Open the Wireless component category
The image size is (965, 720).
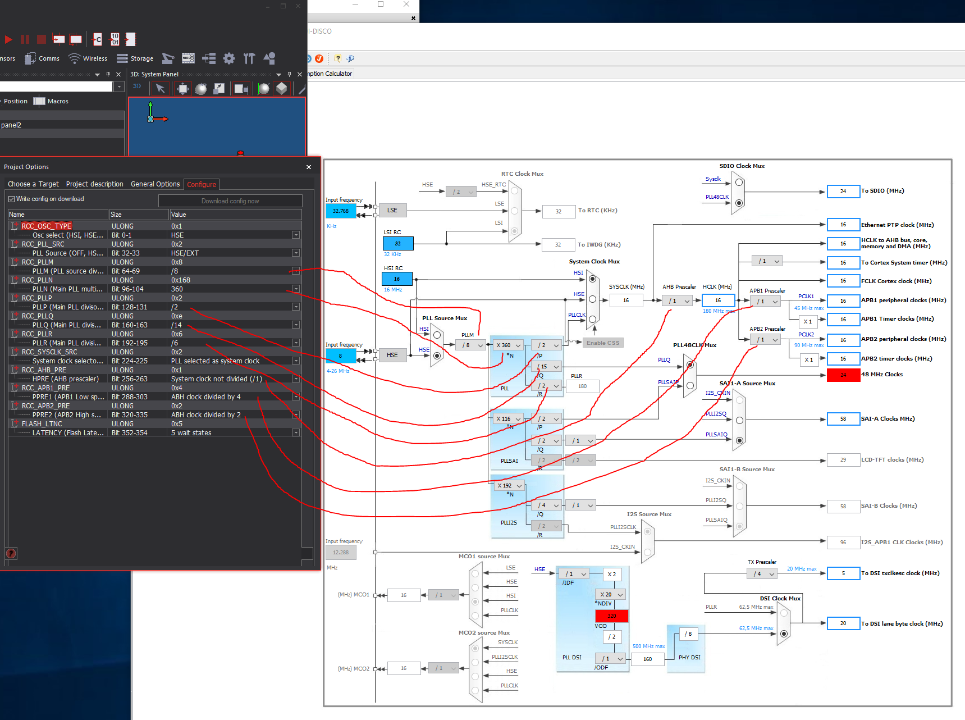89,59
